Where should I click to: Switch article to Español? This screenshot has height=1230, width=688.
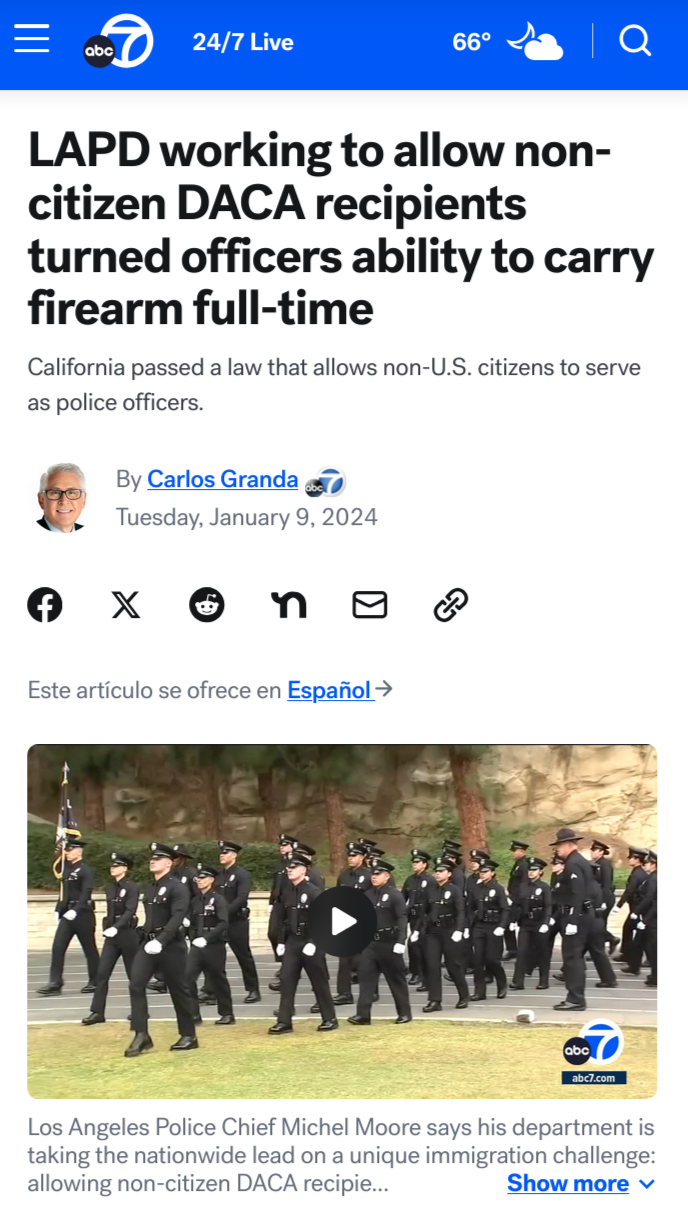point(330,690)
